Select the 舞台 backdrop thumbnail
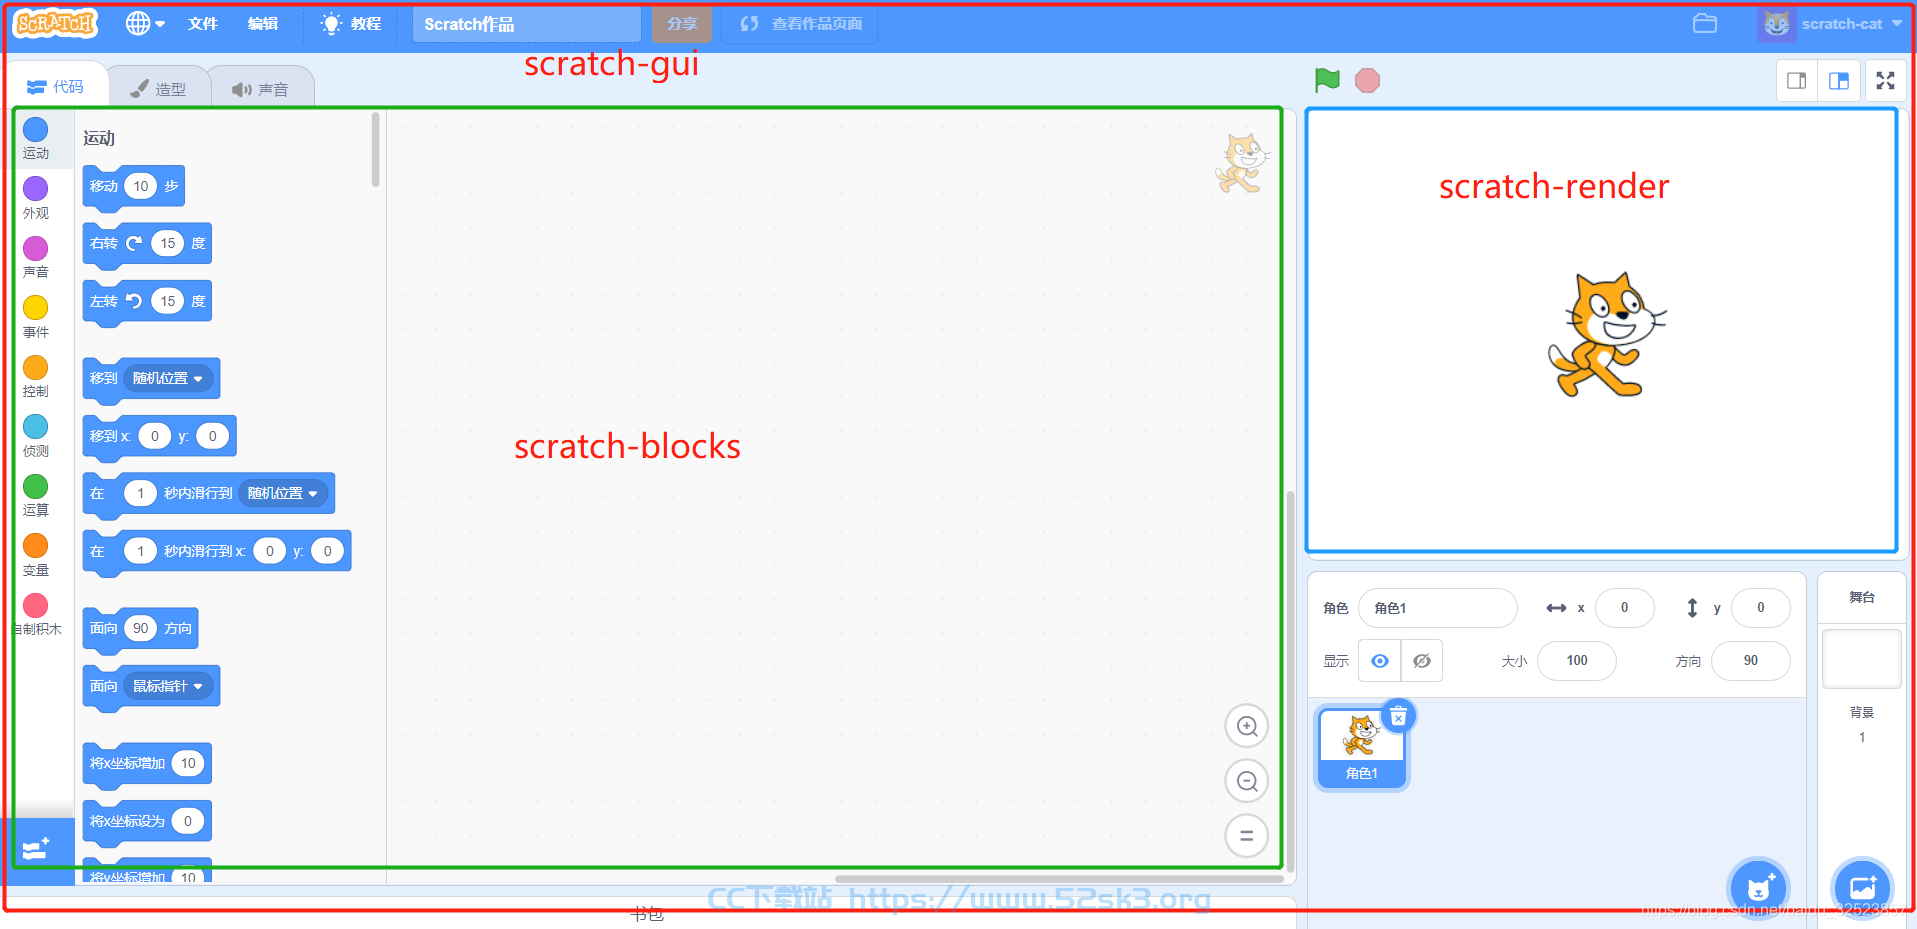The height and width of the screenshot is (929, 1917). pyautogui.click(x=1862, y=659)
